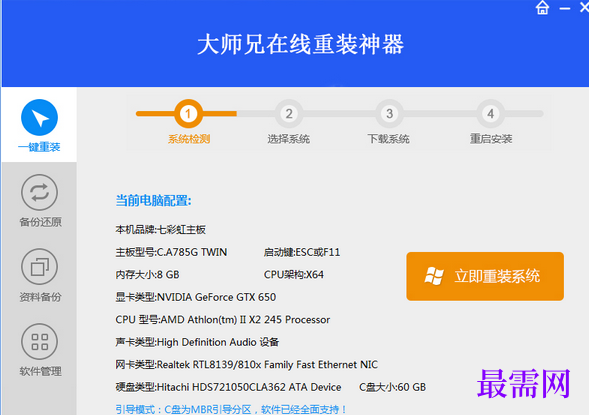Select step 2 选择系统 circle

tap(289, 113)
